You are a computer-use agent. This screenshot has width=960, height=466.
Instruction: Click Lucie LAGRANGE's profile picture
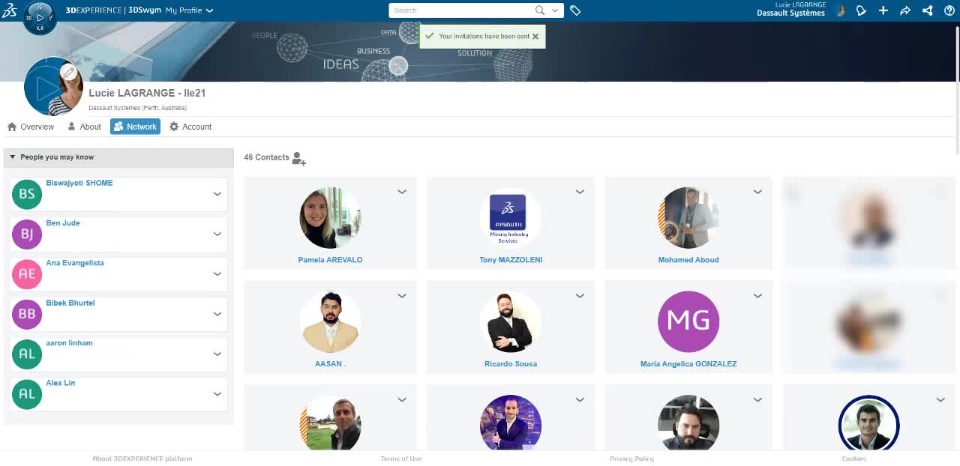pos(53,86)
